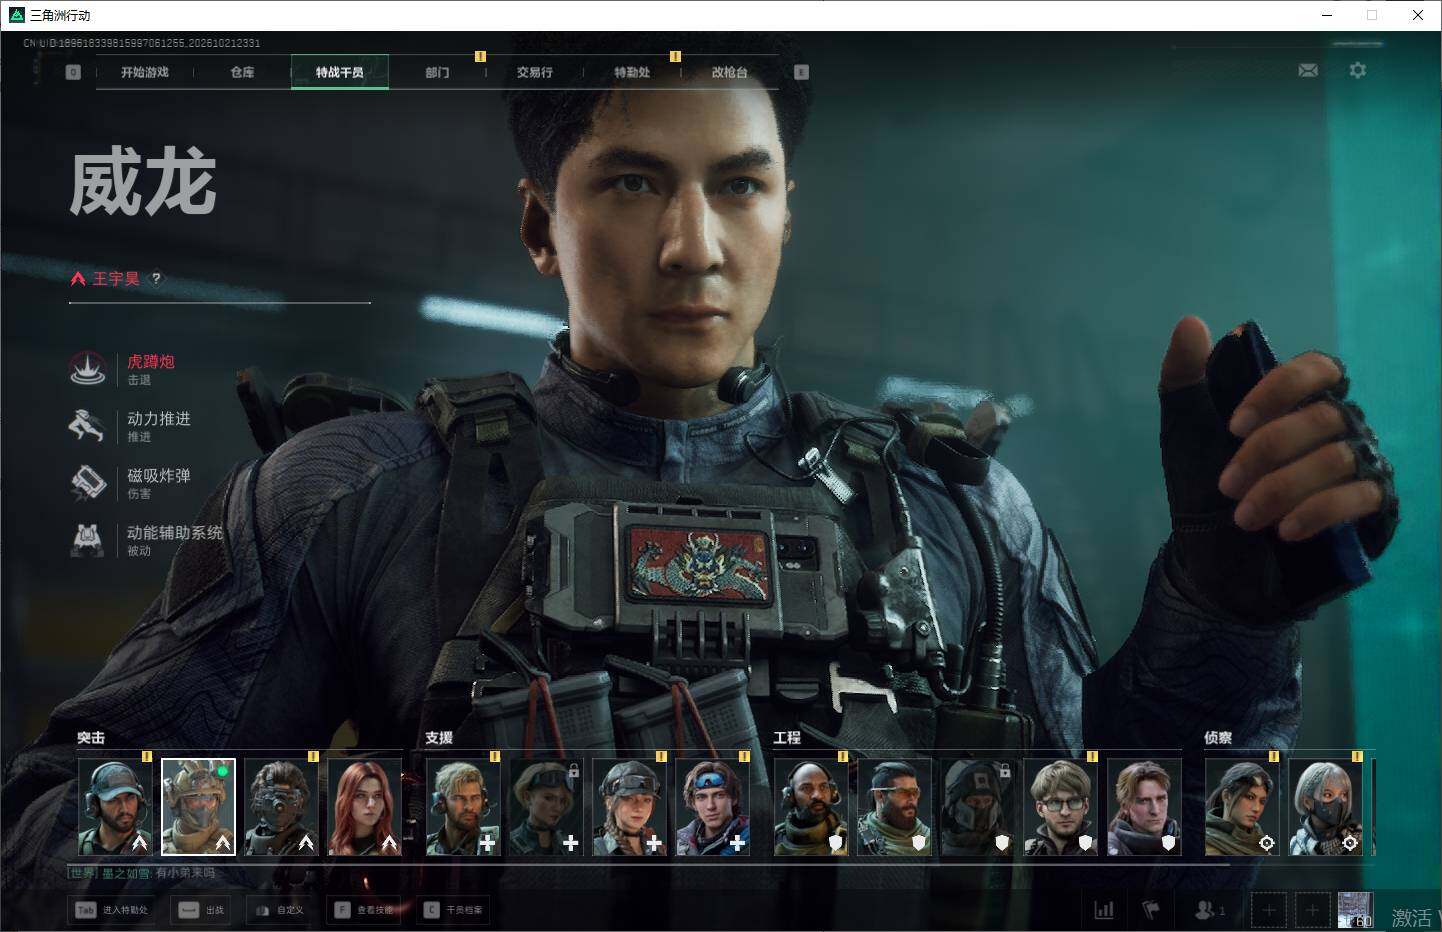Switch to the 部门 tab
The image size is (1442, 932).
(437, 72)
